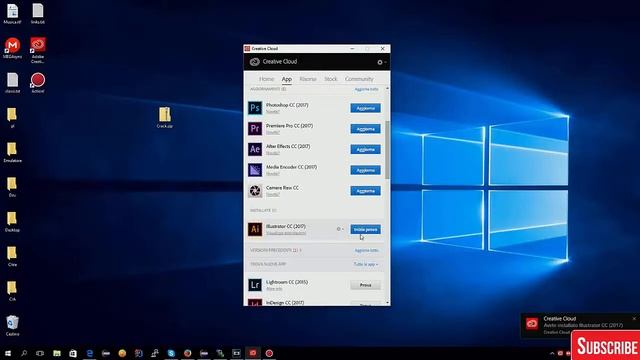Viewport: 640px width, 360px height.
Task: Select the Musica.rtf file on the desktop
Action: 12,13
